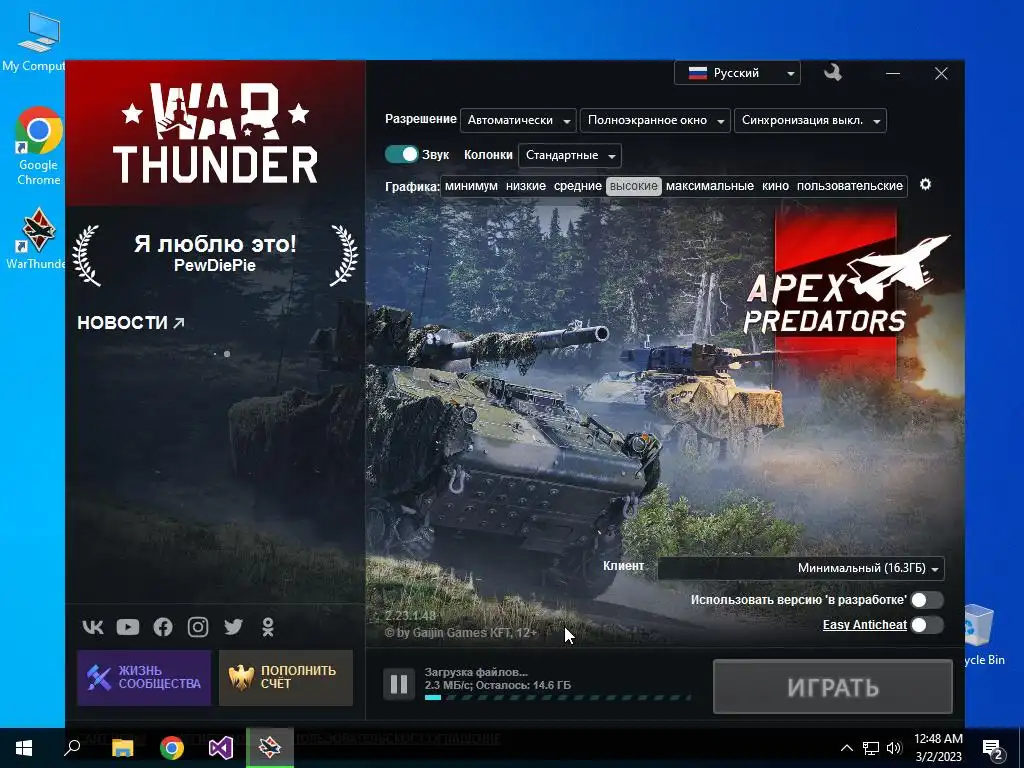
Task: Click the download progress bar
Action: [558, 697]
